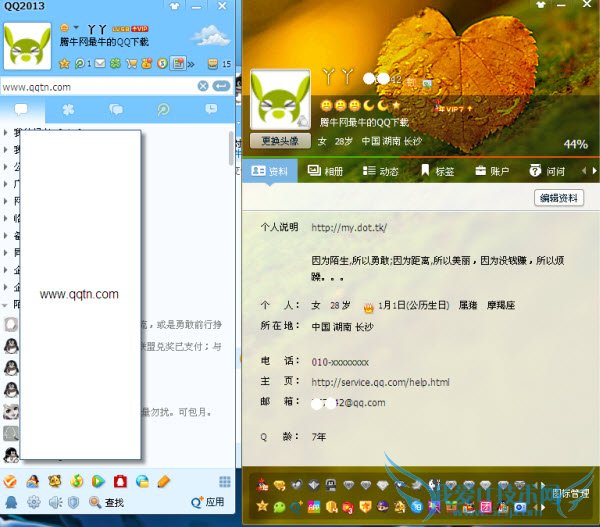This screenshot has height=527, width=600.
Task: Click the 图标管理 icon management link
Action: click(570, 494)
